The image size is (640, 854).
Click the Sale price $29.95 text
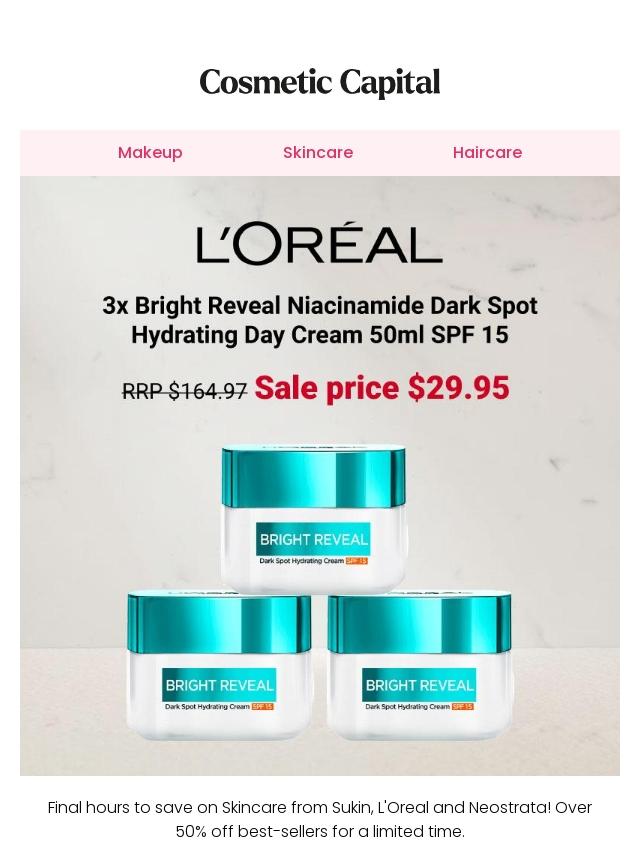point(382,388)
